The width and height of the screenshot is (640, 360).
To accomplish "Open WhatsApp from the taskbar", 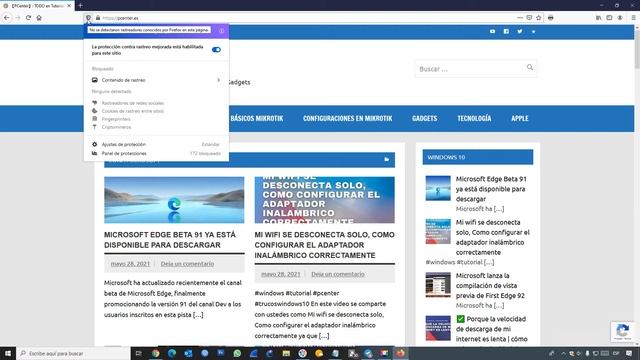I will tap(237, 353).
